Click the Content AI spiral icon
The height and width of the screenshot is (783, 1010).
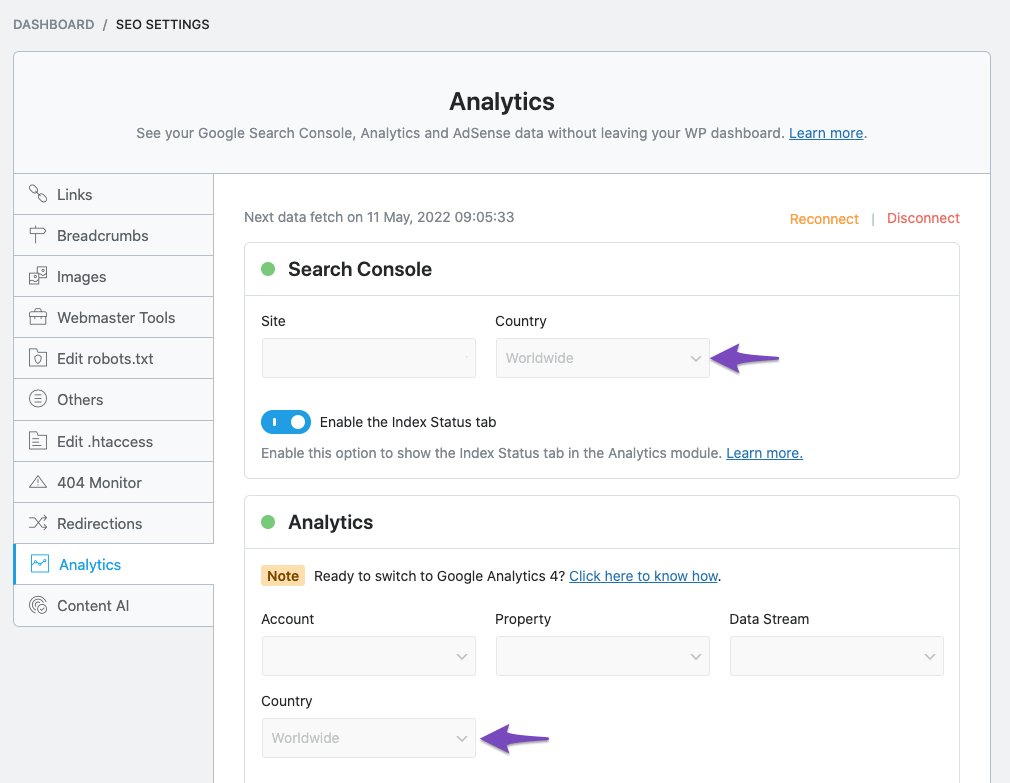click(x=38, y=605)
